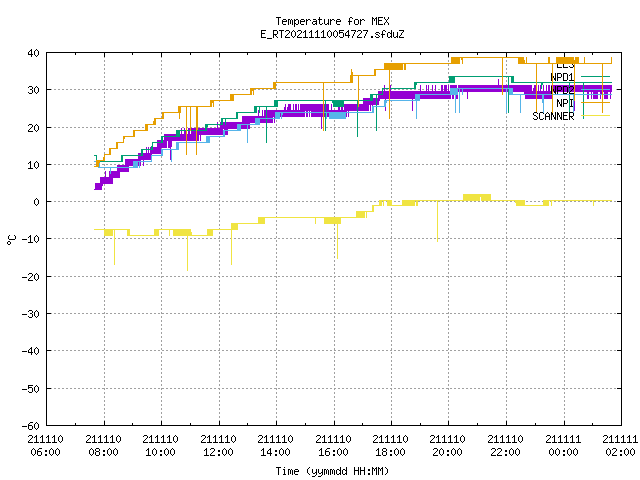
Task: Click the SCANNER legend label
Action: pos(553,116)
